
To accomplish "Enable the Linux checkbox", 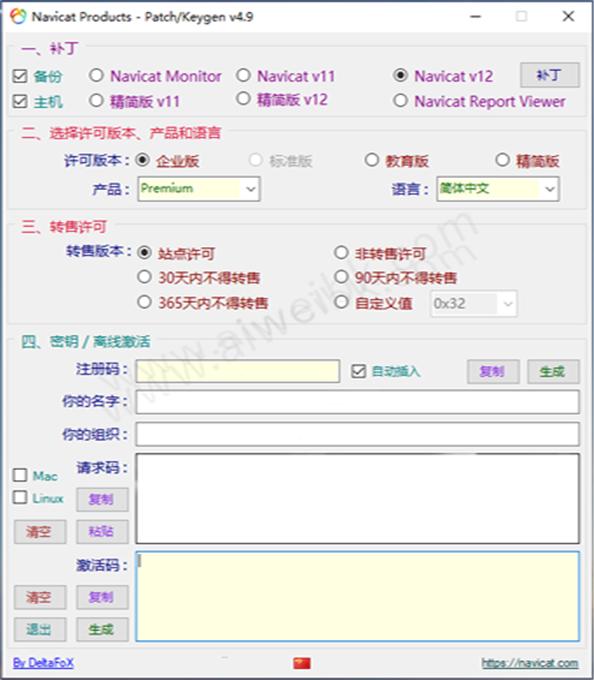I will [20, 497].
